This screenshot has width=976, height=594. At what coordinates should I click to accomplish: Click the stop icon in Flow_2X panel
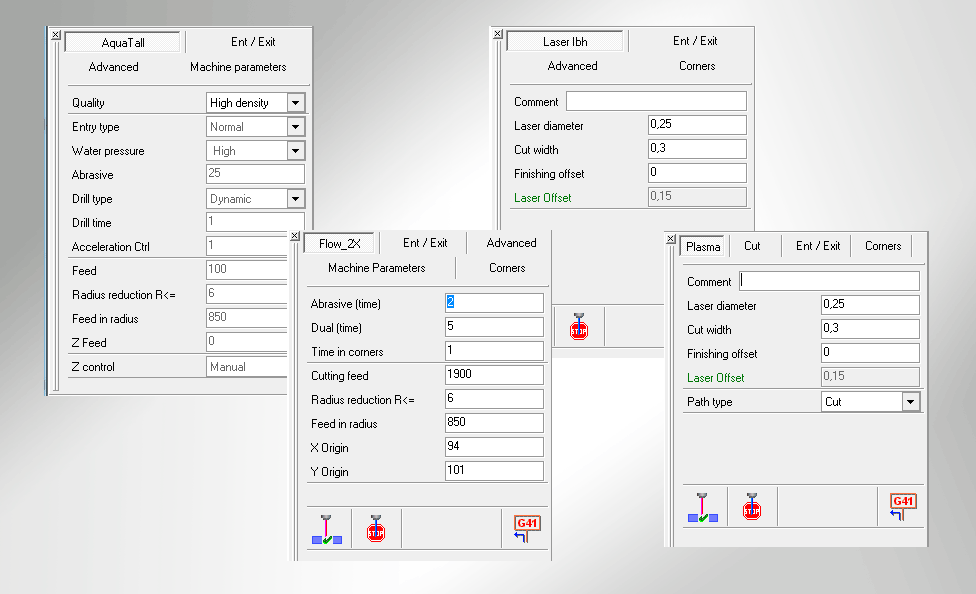pos(376,529)
